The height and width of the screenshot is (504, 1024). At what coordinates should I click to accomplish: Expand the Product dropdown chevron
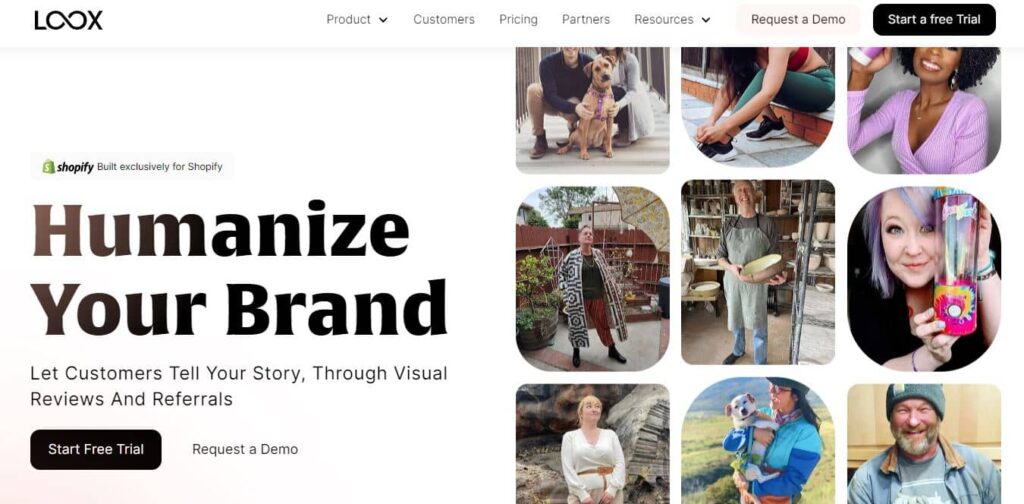(383, 20)
